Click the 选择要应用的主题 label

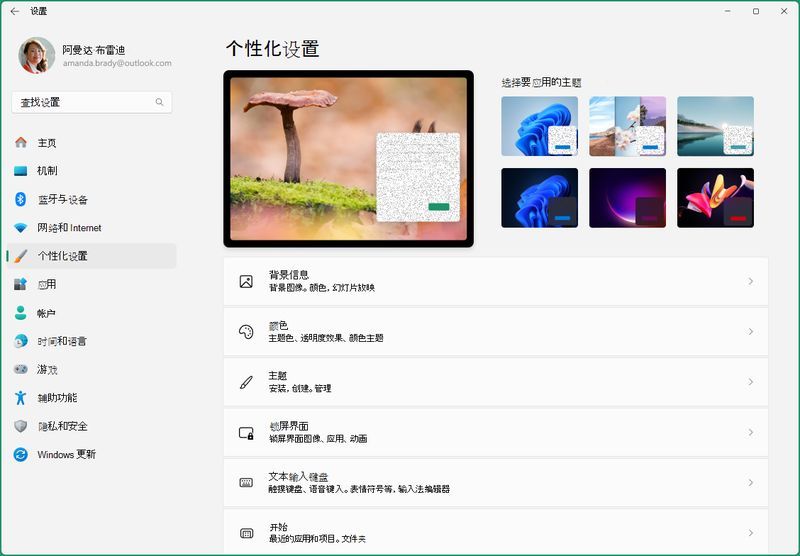(541, 83)
